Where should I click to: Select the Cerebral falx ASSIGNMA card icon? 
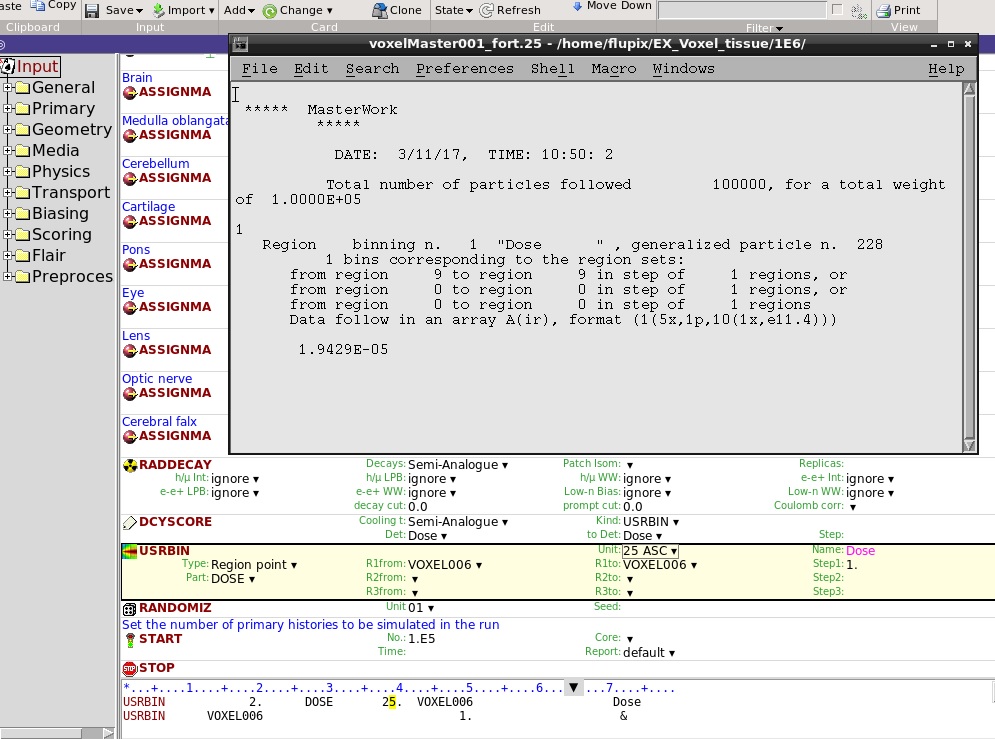tap(130, 436)
